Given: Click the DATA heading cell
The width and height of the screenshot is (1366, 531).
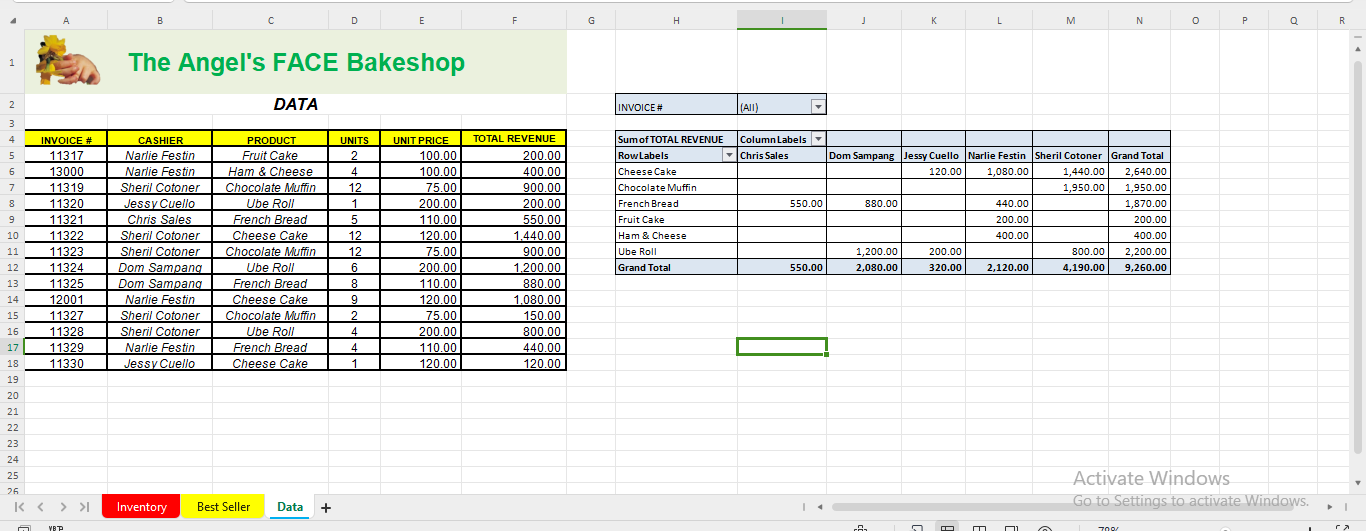Looking at the screenshot, I should point(296,104).
